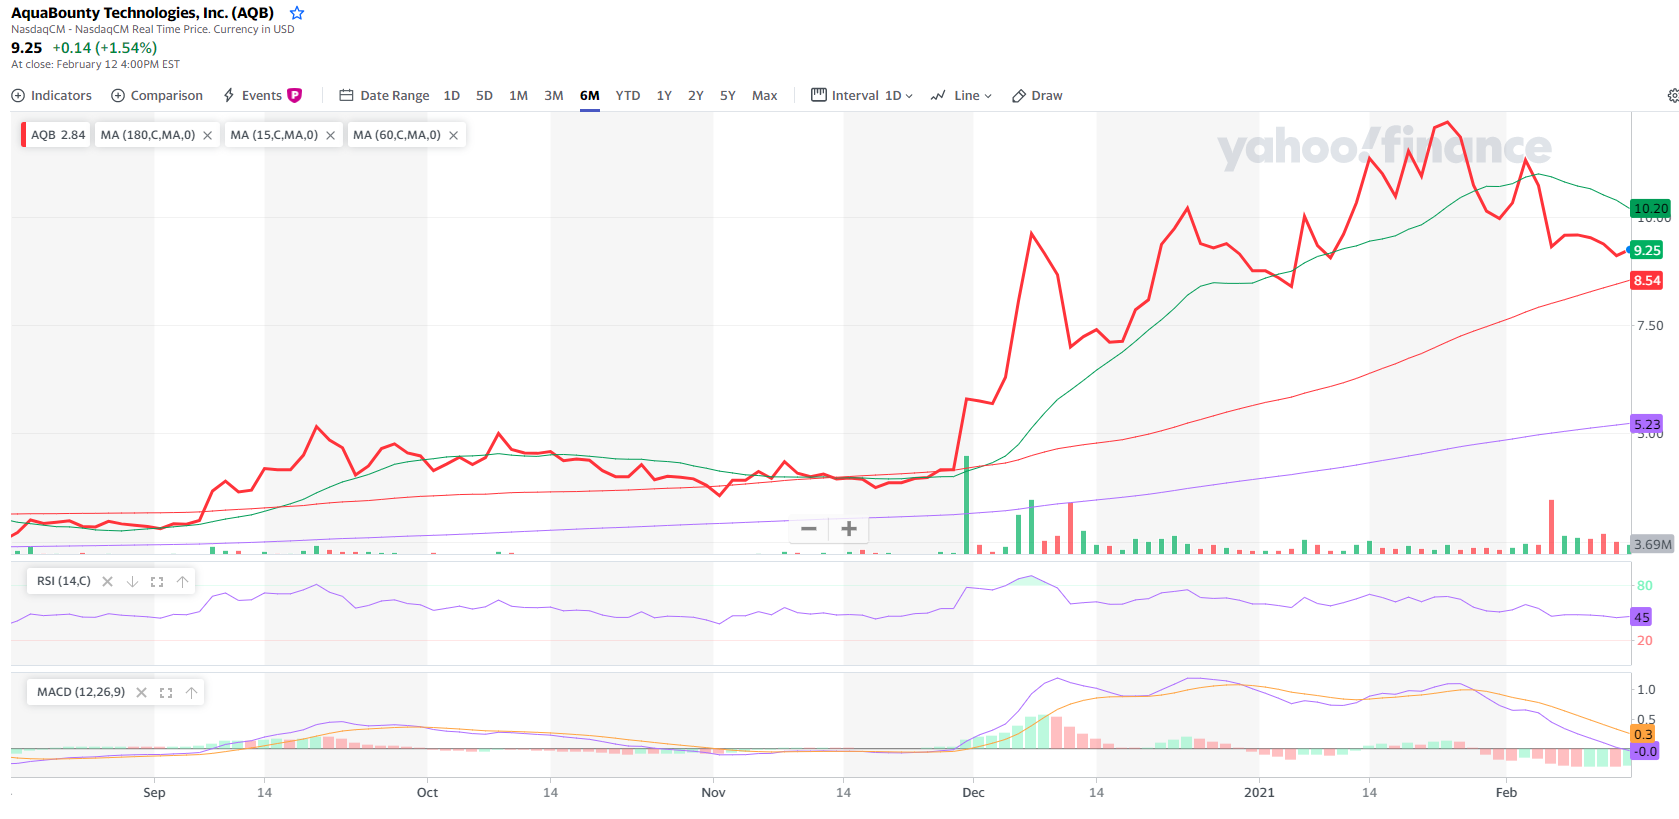Remove the MA (180,C,MA,0) indicator
The width and height of the screenshot is (1679, 819).
click(x=208, y=135)
